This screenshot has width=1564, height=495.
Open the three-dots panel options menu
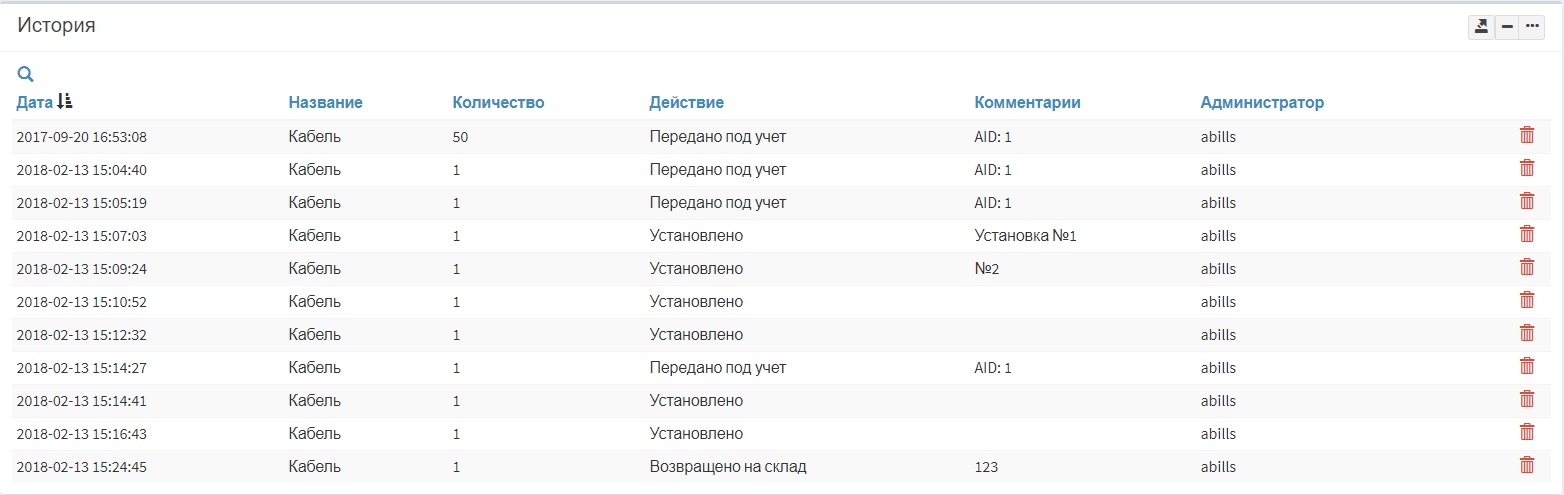[1532, 27]
